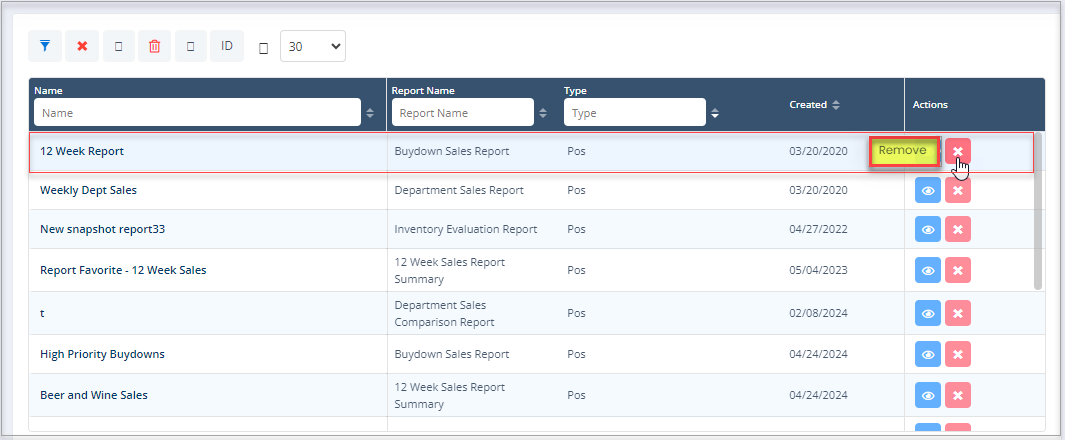Image resolution: width=1065 pixels, height=440 pixels.
Task: View the Weekly Dept Sales report
Action: coord(928,190)
